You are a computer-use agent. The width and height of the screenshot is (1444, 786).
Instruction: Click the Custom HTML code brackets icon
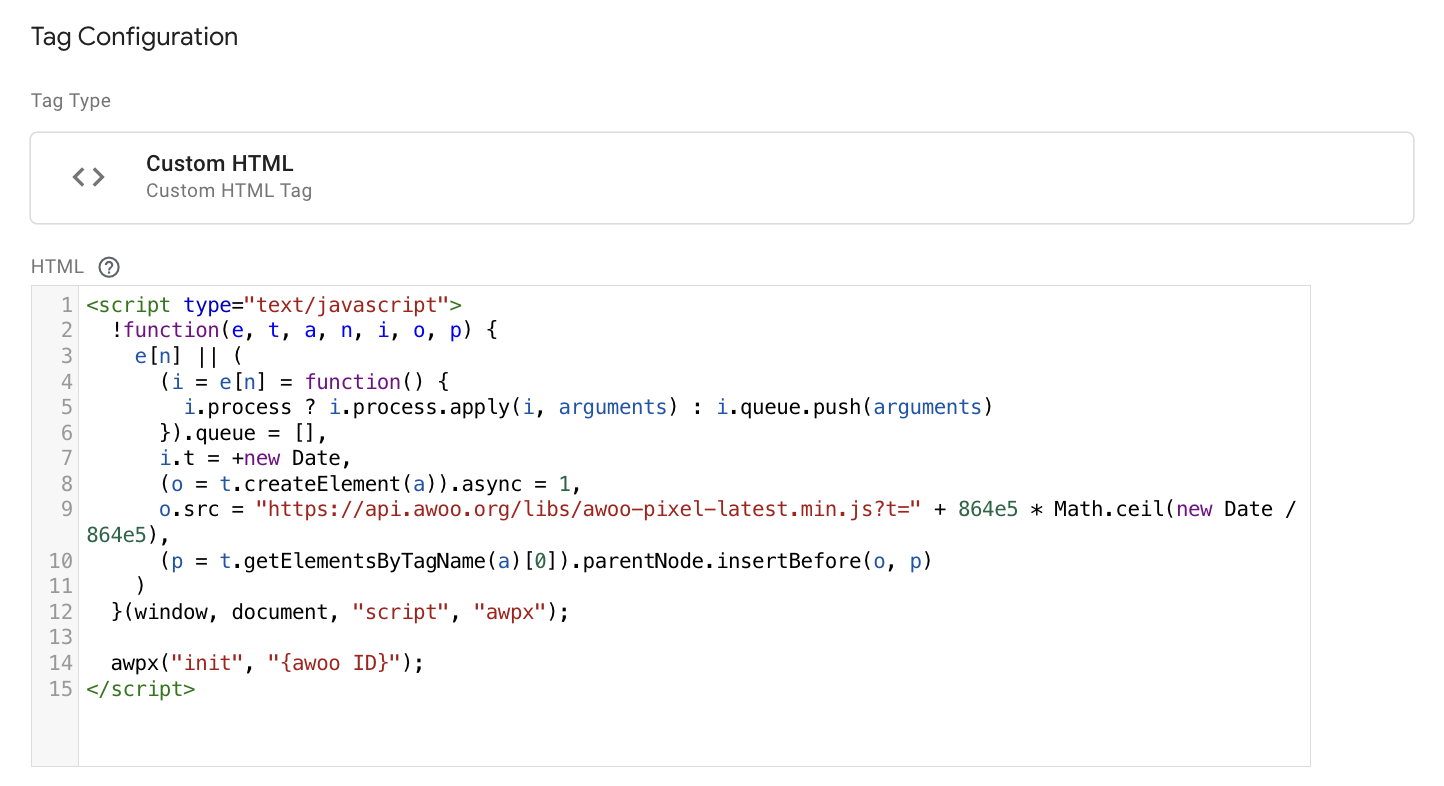[89, 177]
